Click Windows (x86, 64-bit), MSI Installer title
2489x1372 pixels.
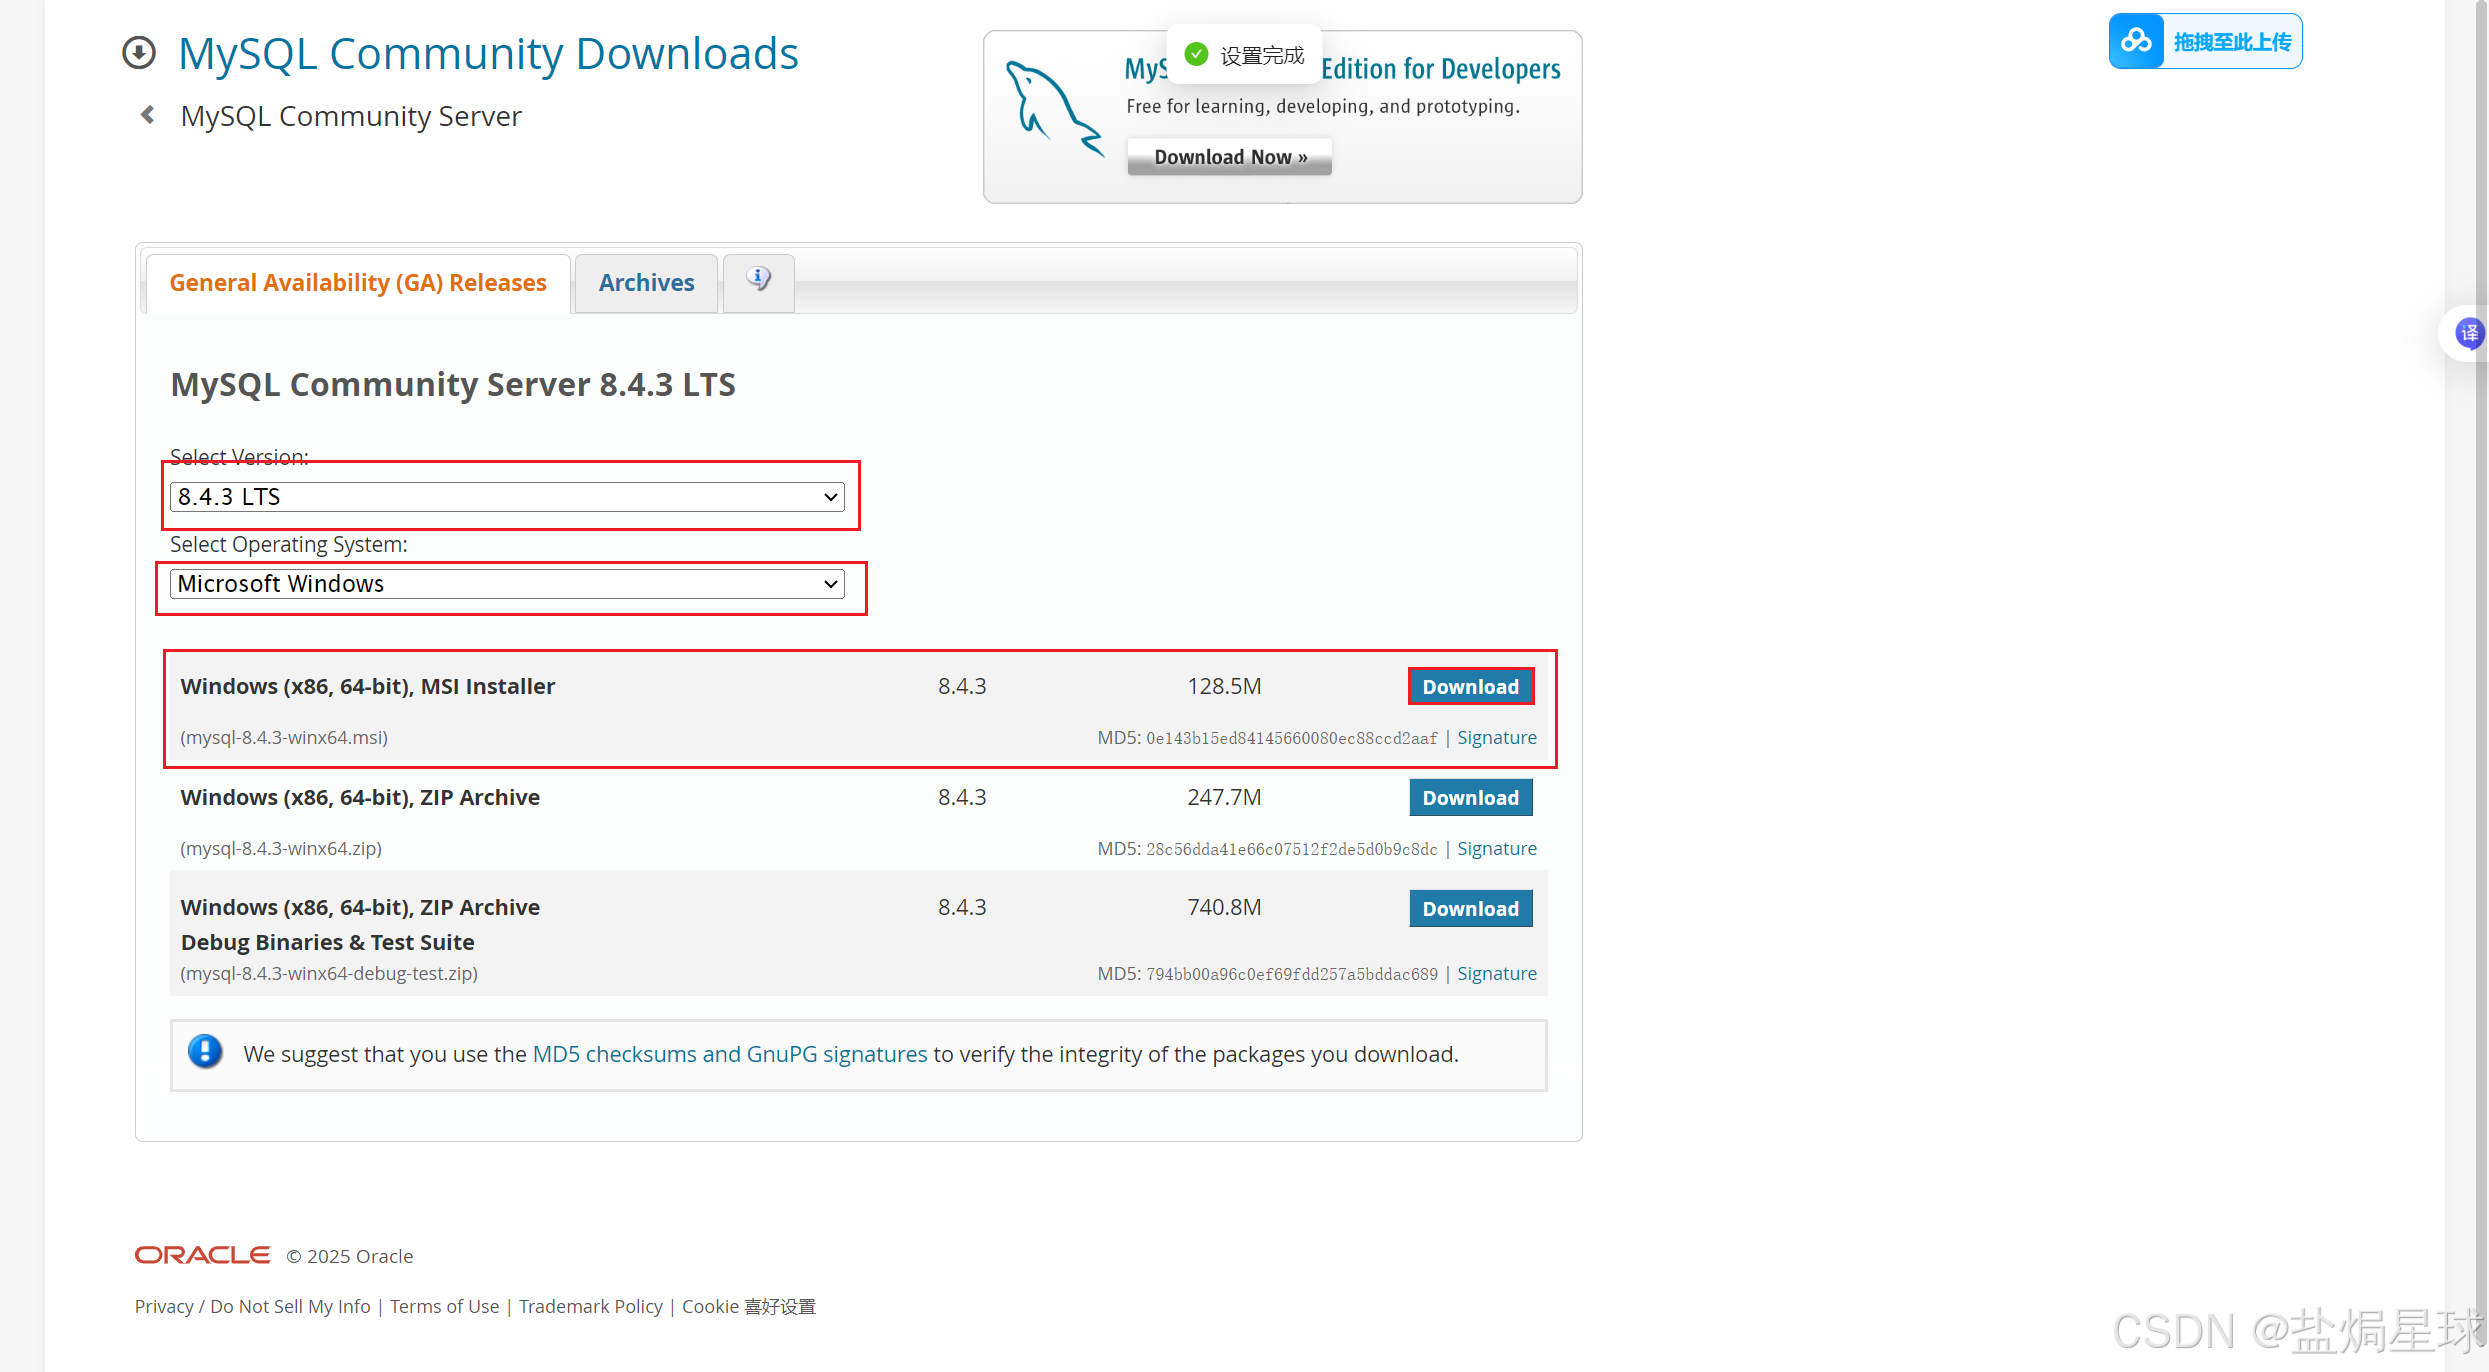pos(367,687)
